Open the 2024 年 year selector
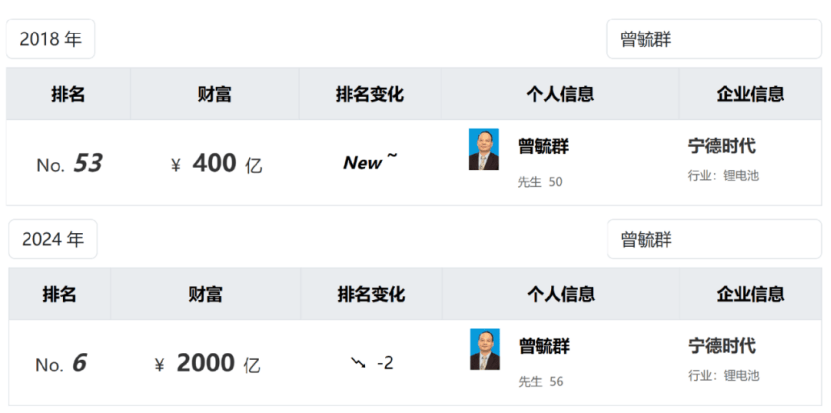Viewport: 831px width, 413px height. (53, 239)
